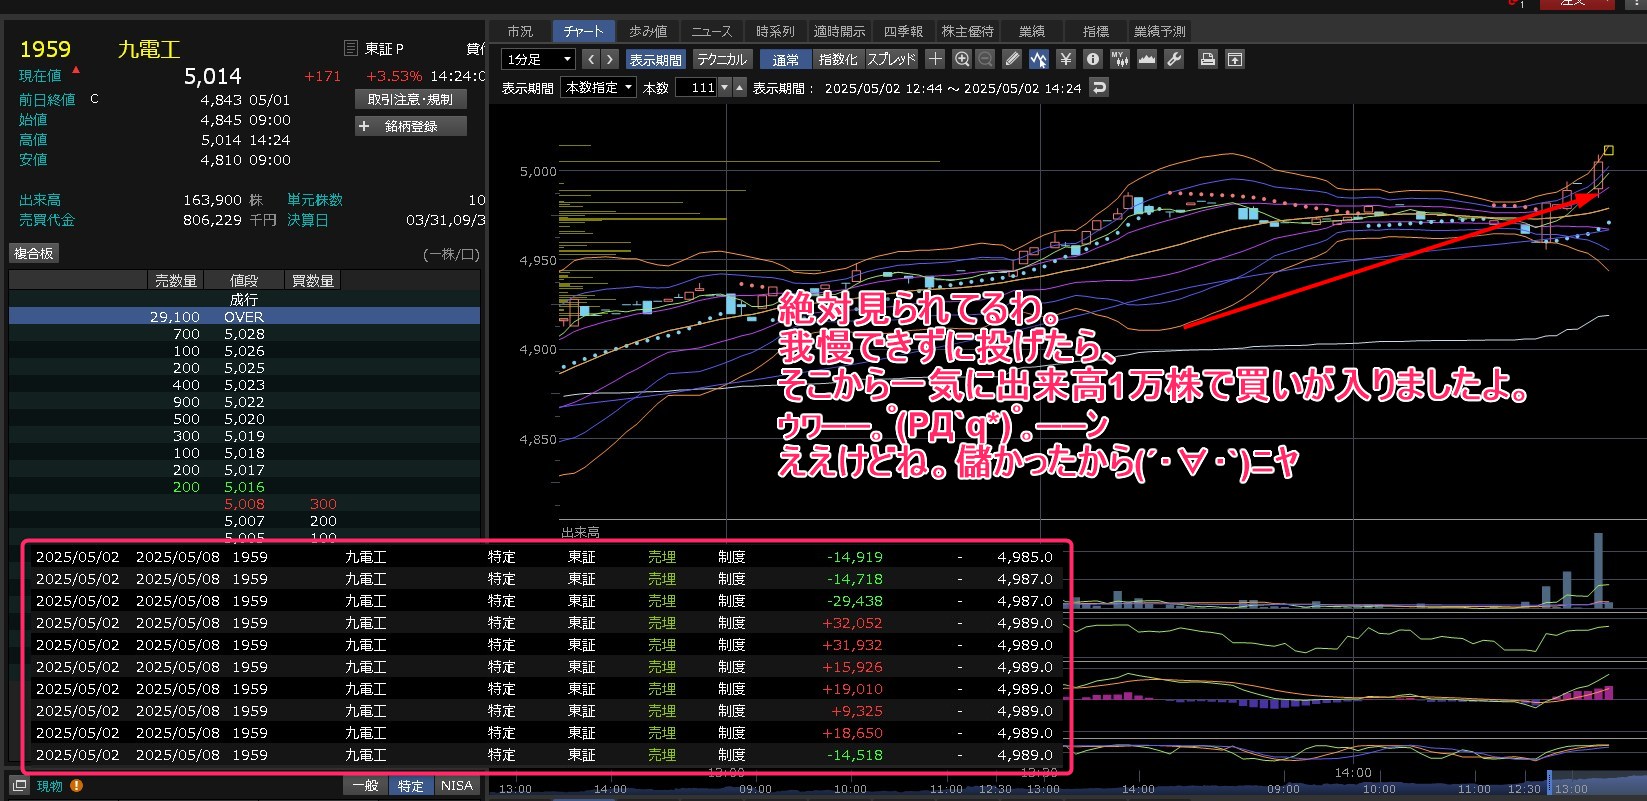
Task: Click the OVER row in order board
Action: (x=244, y=316)
